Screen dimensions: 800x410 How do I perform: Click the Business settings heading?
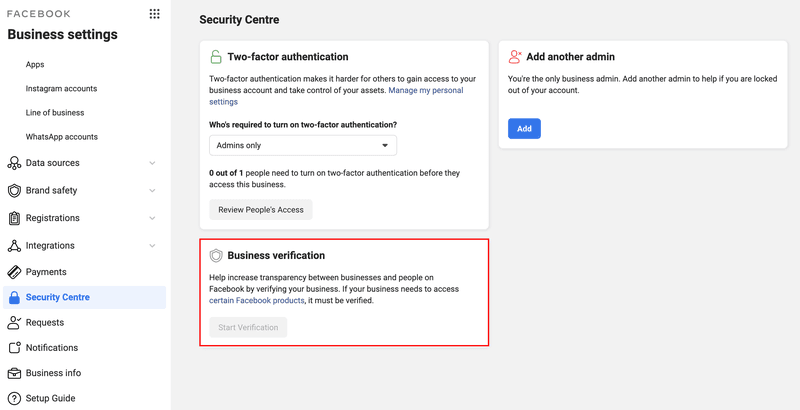62,35
